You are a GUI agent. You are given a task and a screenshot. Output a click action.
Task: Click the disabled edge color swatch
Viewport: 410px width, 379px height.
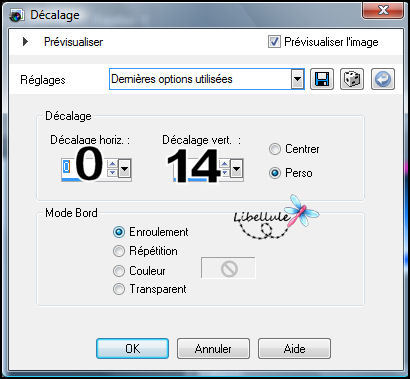point(228,268)
